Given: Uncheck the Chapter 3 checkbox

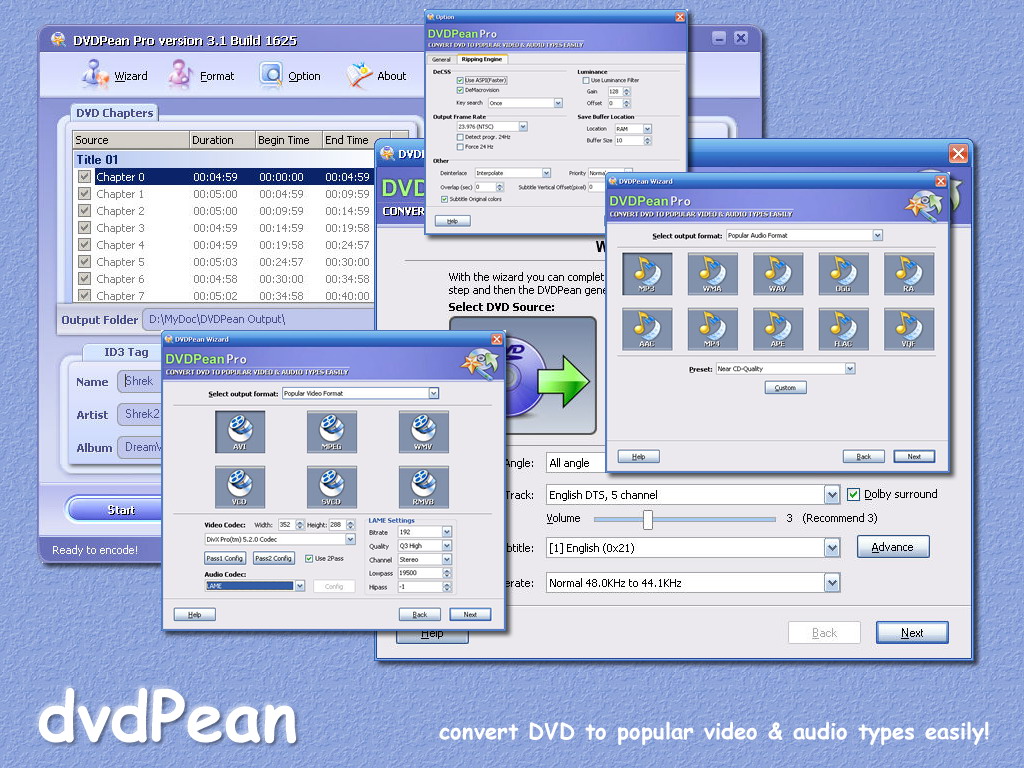Looking at the screenshot, I should coord(84,228).
